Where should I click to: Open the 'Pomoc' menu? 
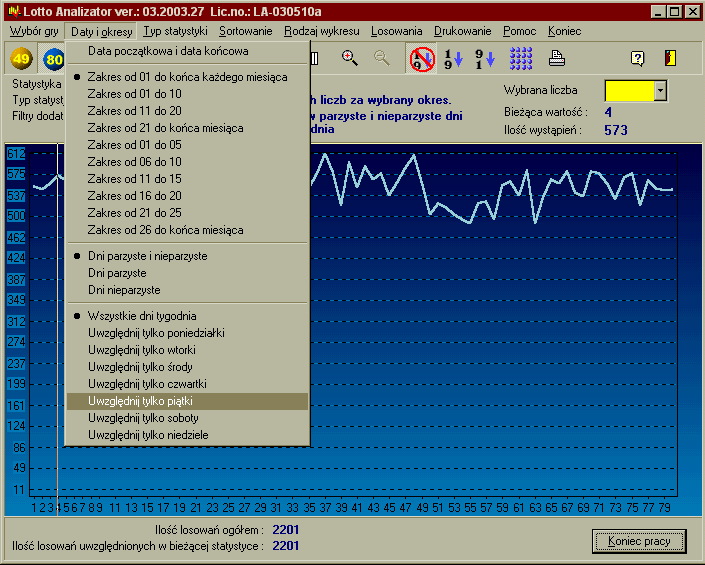coord(519,31)
